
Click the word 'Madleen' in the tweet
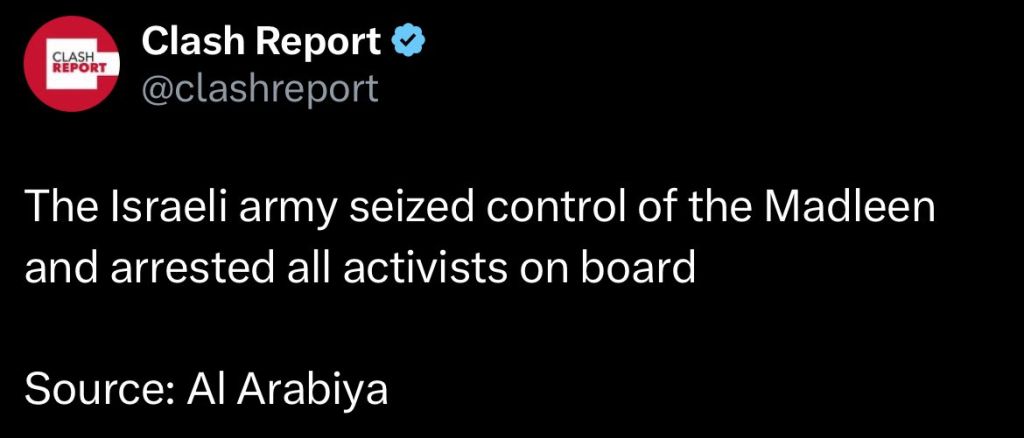tap(850, 208)
